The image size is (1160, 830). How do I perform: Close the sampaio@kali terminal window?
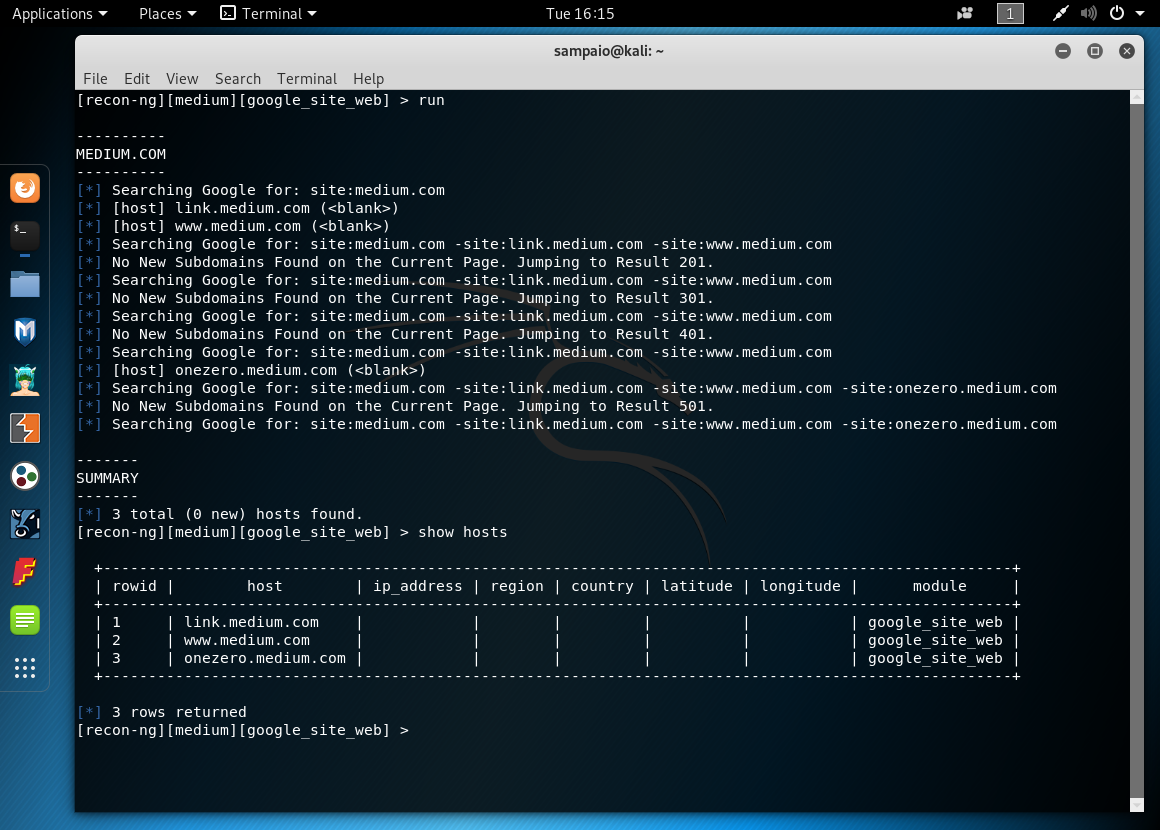tap(1127, 50)
